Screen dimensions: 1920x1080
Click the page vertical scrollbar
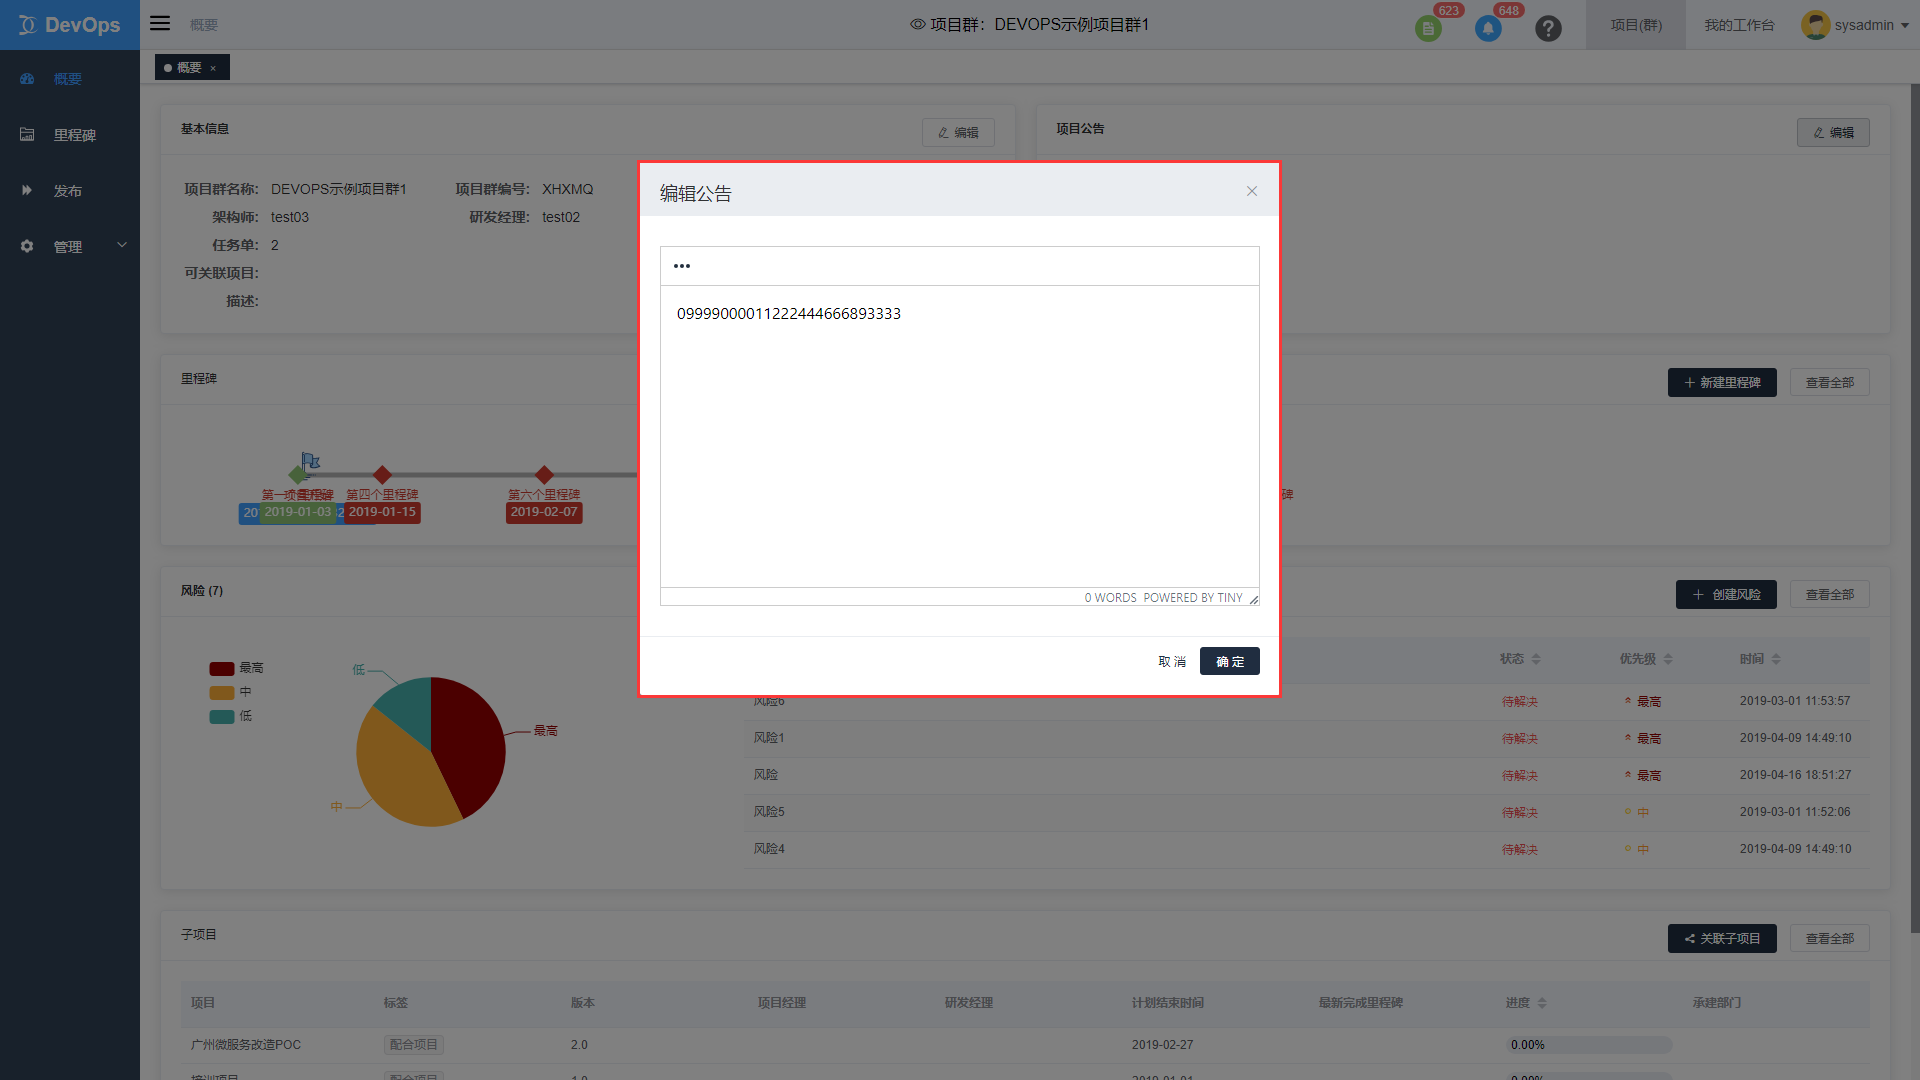coord(1914,508)
